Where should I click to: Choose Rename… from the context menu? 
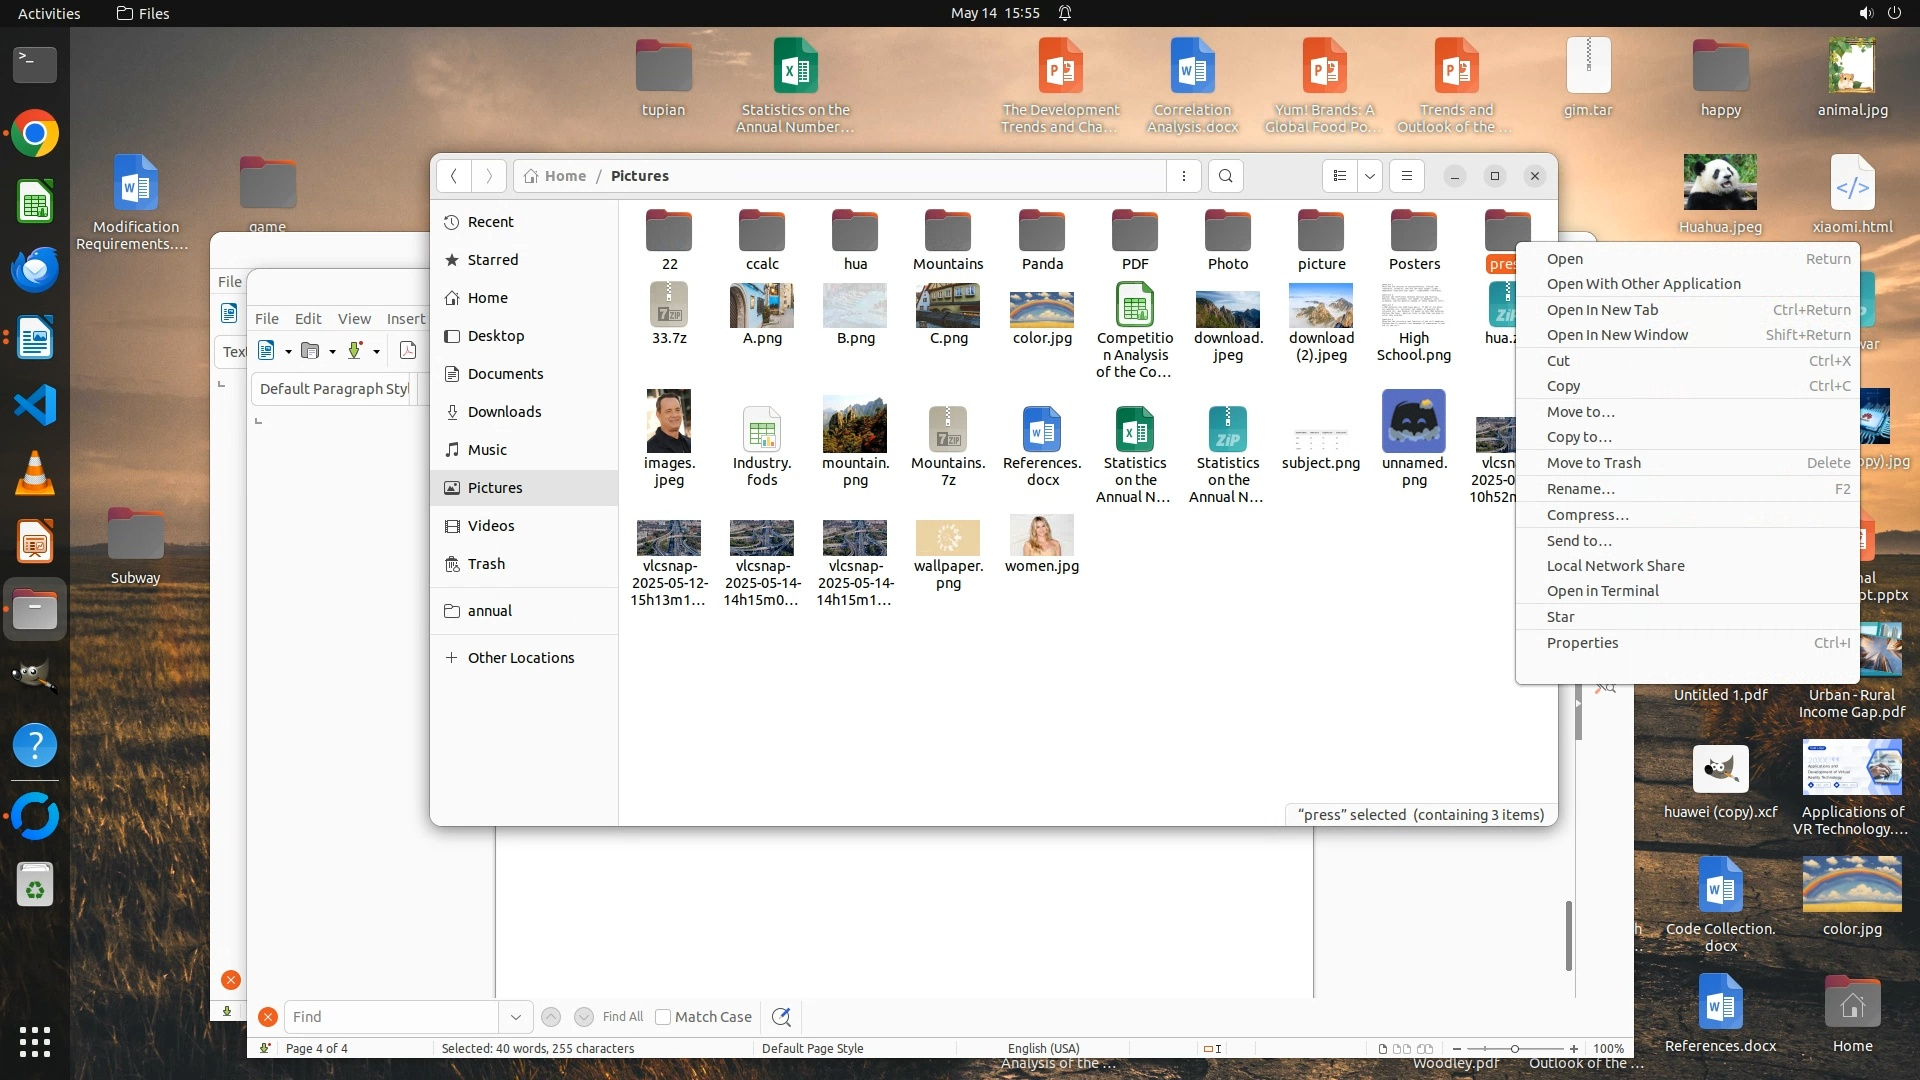pyautogui.click(x=1580, y=489)
